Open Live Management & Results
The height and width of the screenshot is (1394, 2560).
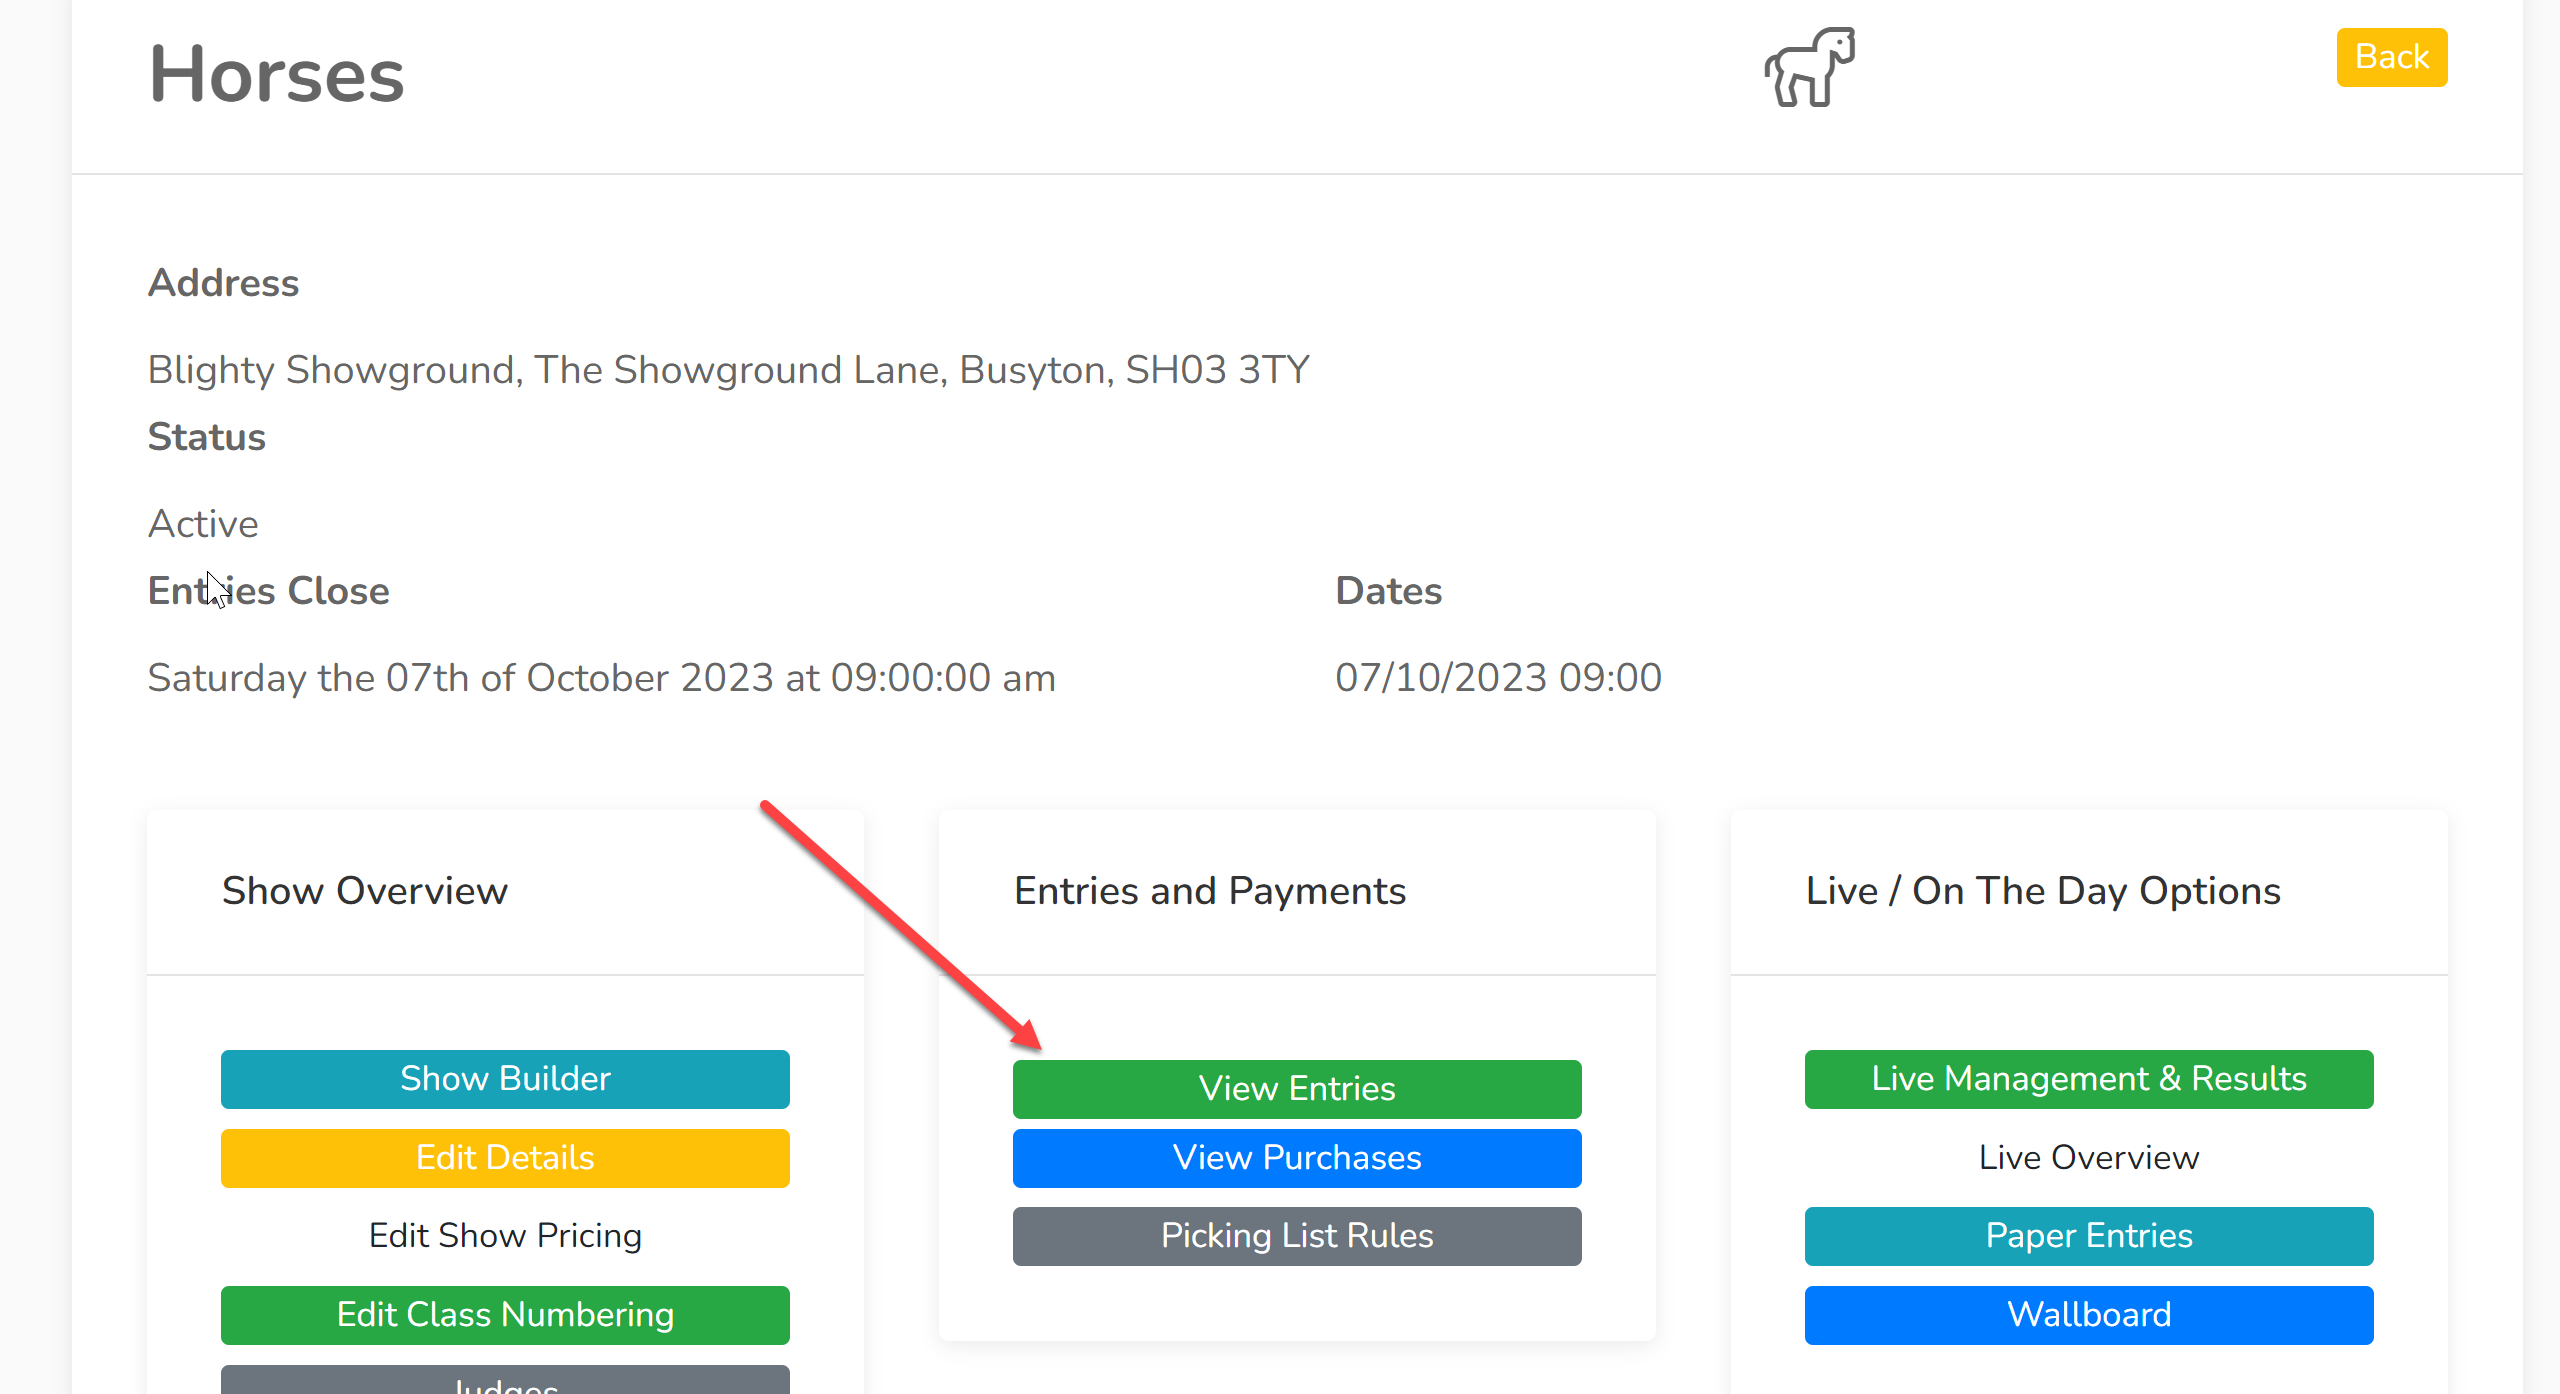pyautogui.click(x=2089, y=1078)
